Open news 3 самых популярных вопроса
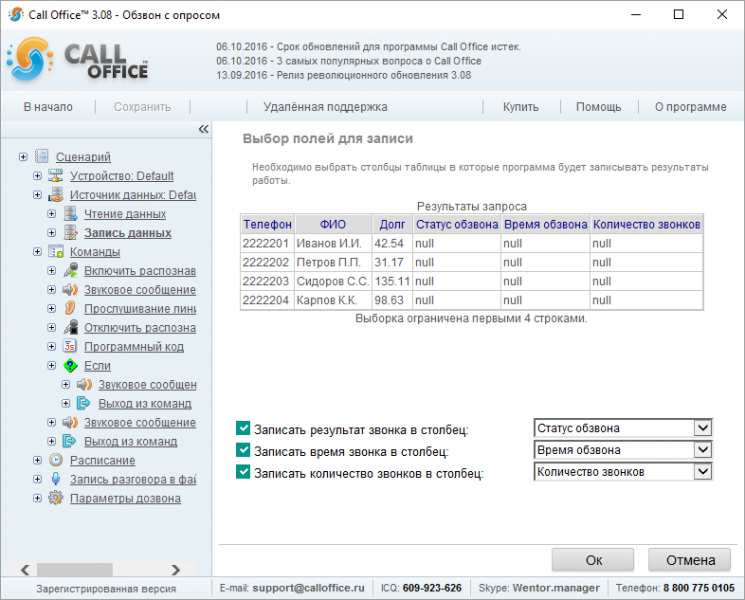Viewport: 745px width, 600px height. [x=349, y=61]
